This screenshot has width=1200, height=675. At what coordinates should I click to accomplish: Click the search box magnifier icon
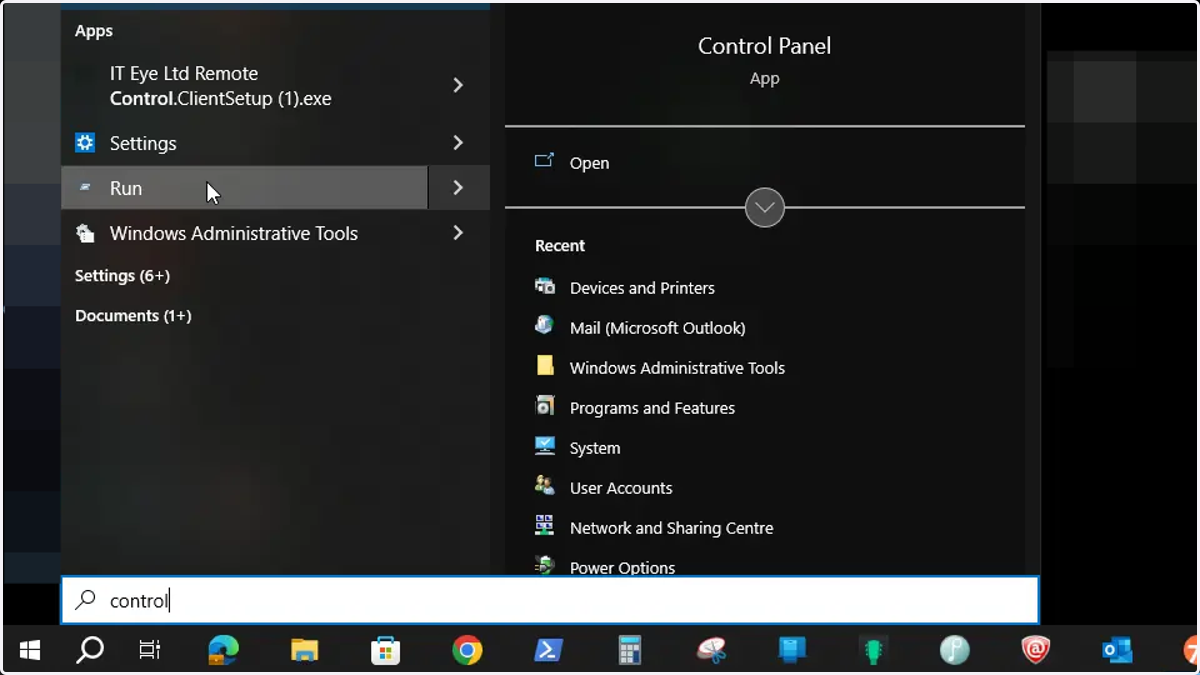point(86,600)
